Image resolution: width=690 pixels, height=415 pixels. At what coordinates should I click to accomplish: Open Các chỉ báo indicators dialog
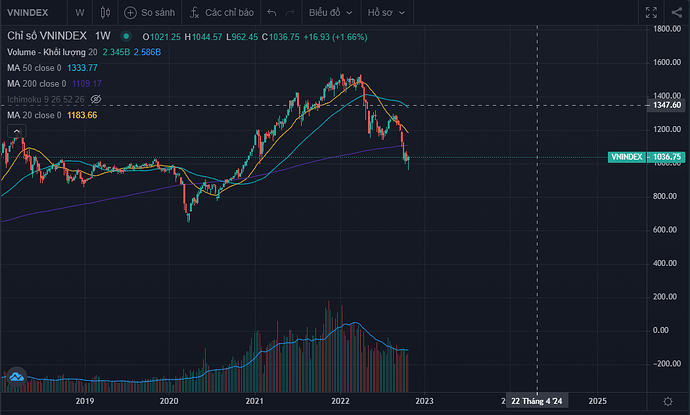(222, 12)
